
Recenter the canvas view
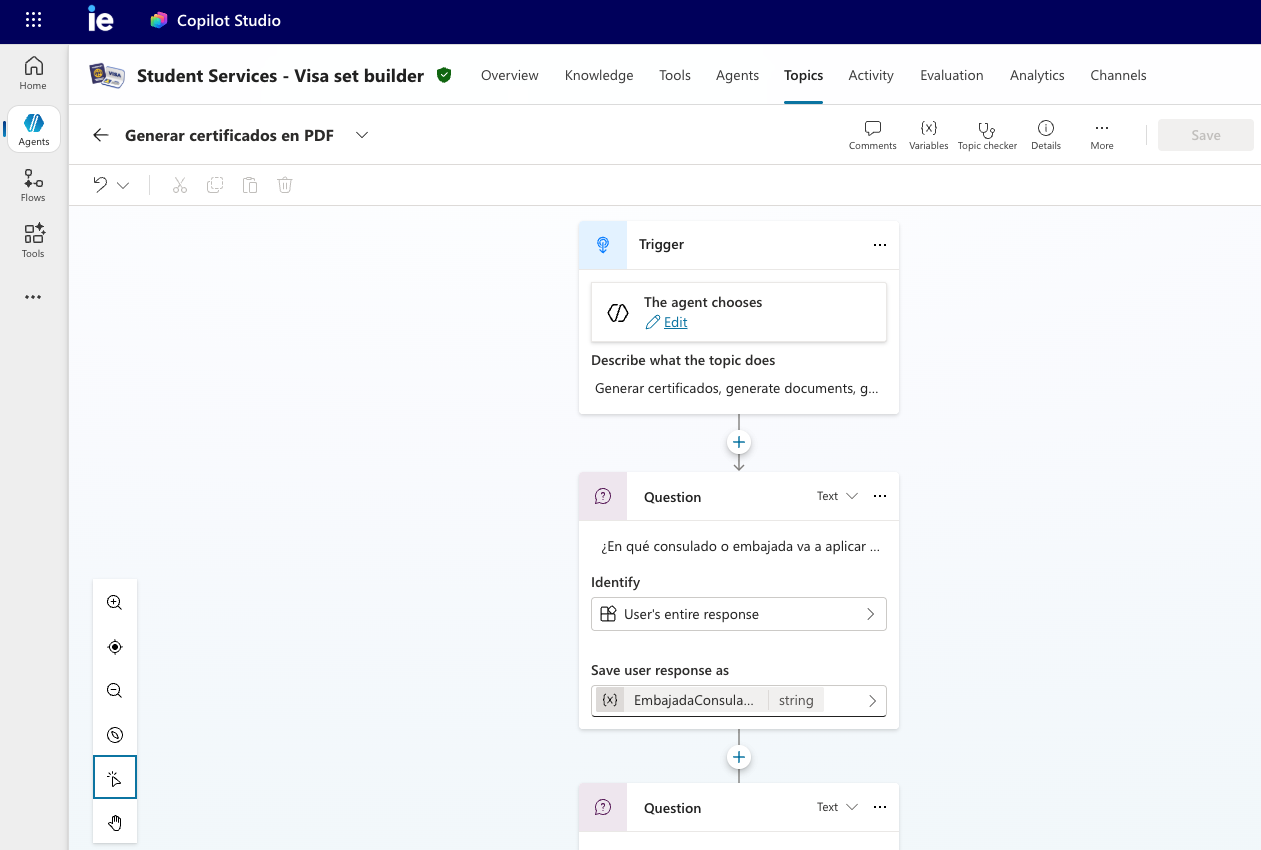115,647
